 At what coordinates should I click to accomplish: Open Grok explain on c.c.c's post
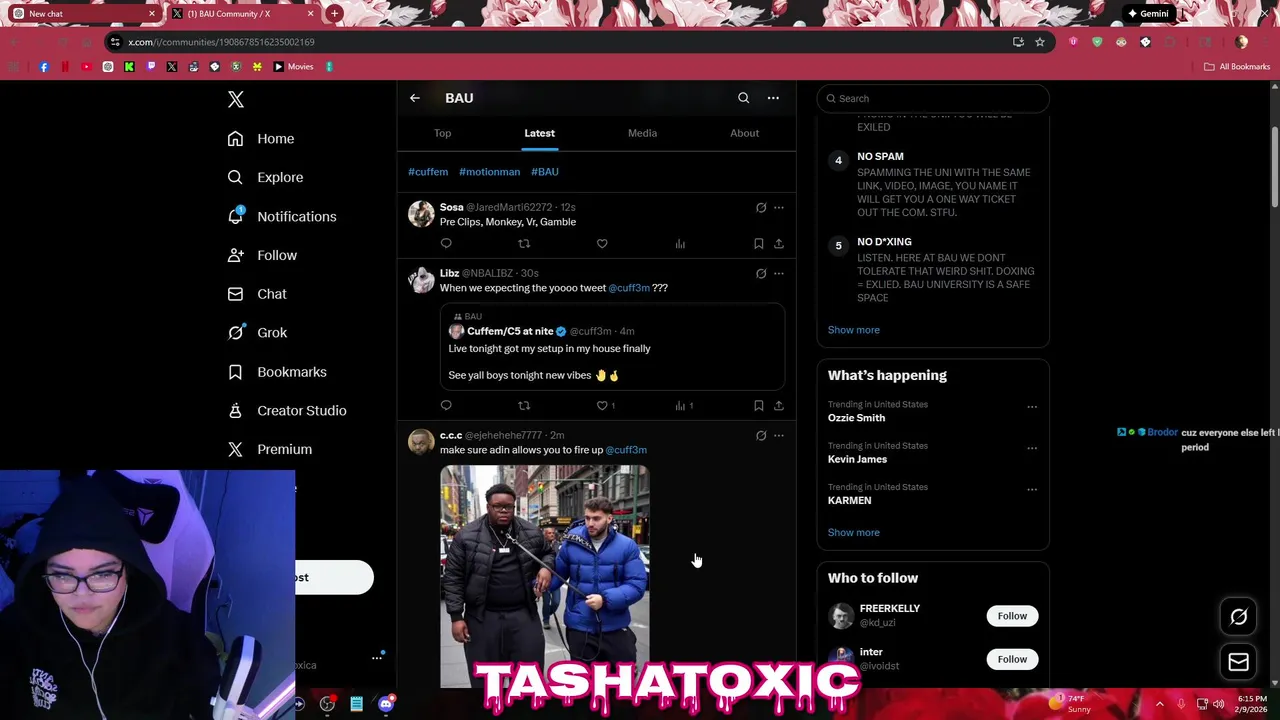(x=761, y=435)
